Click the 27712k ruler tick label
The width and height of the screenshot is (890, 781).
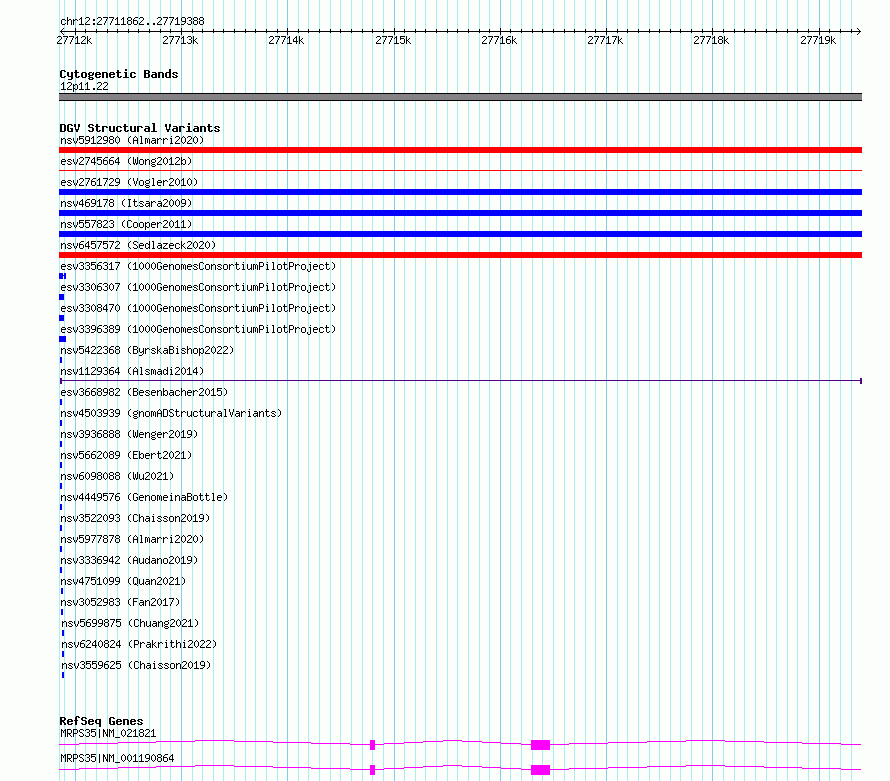point(74,40)
